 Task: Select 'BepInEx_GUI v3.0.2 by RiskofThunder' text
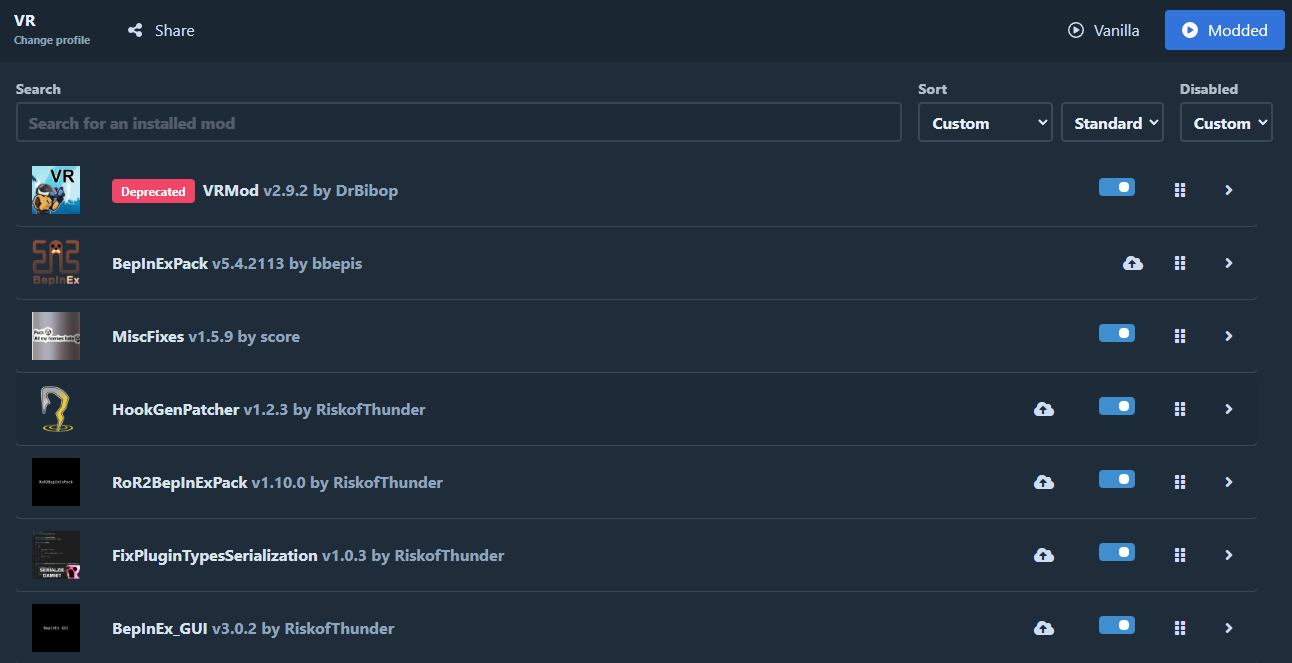point(253,628)
